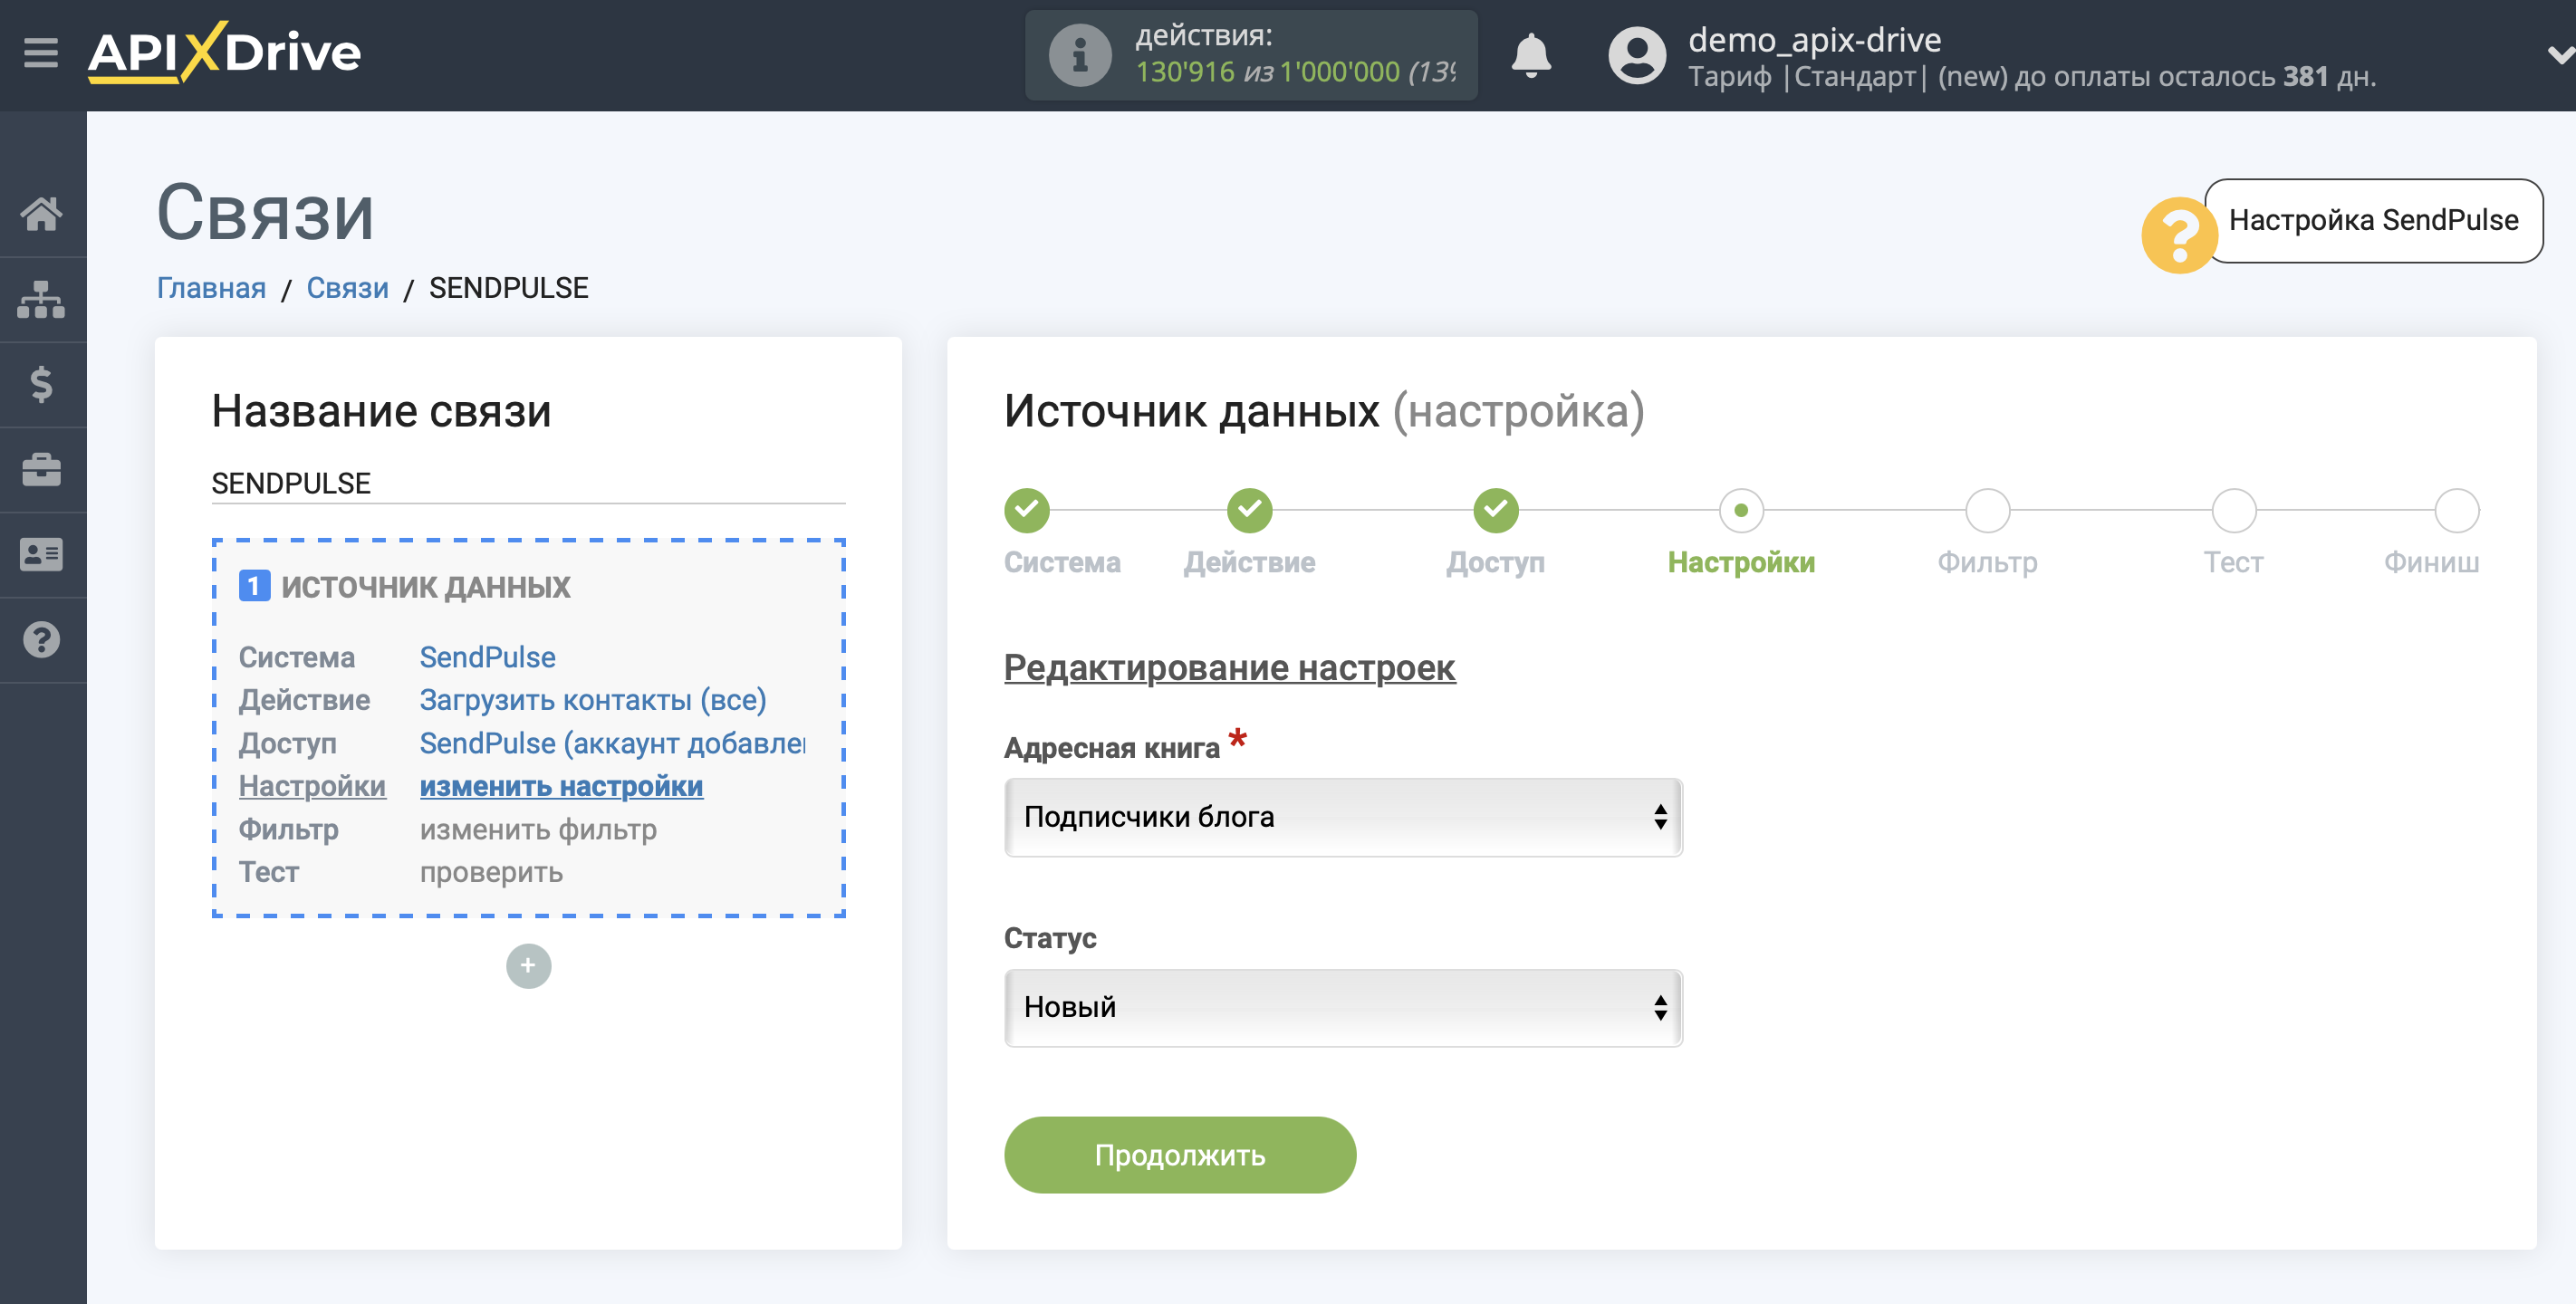Click the ApiX-Drive logo

tap(224, 52)
